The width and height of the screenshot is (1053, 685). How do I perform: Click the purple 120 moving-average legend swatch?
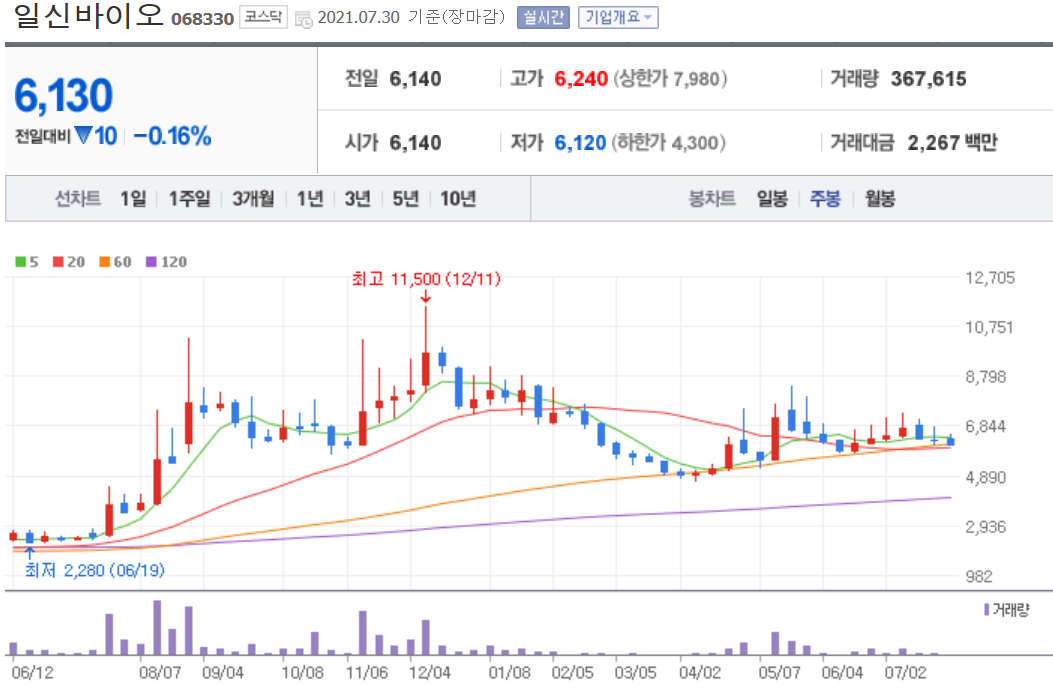151,262
